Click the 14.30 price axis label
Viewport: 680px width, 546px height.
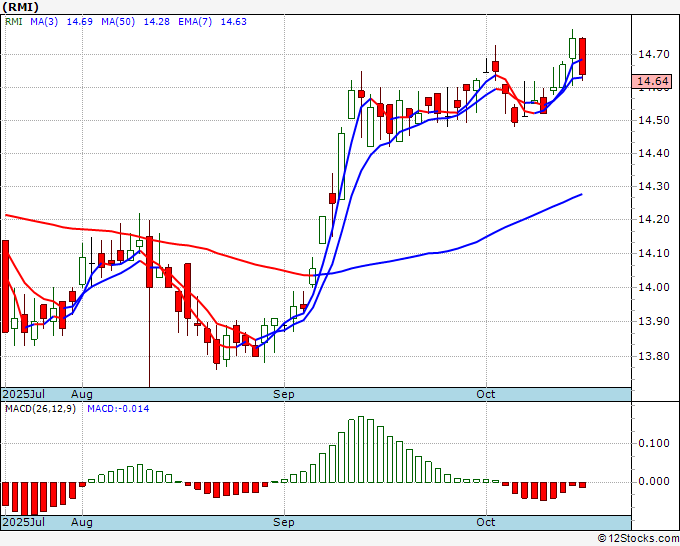pos(654,186)
